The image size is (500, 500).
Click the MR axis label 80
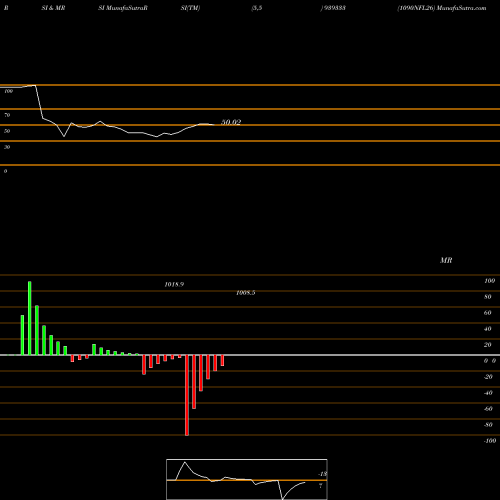[x=488, y=297]
